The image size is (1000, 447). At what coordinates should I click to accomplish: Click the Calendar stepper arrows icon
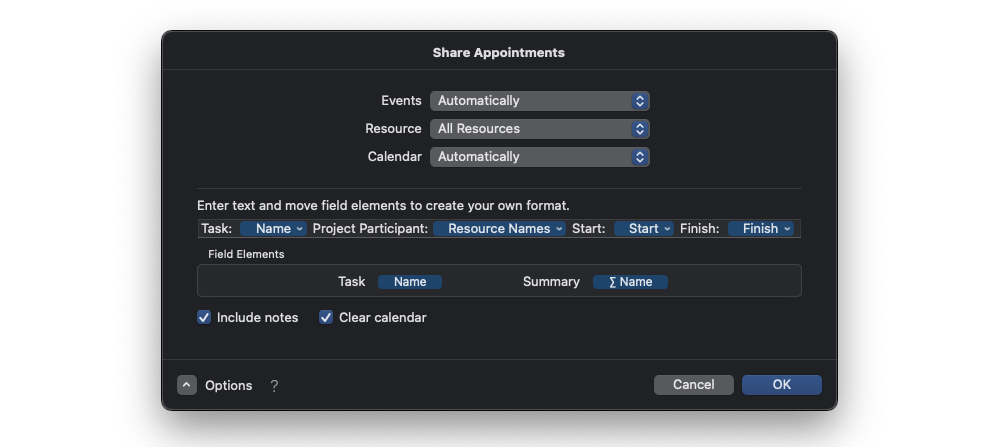coord(640,157)
